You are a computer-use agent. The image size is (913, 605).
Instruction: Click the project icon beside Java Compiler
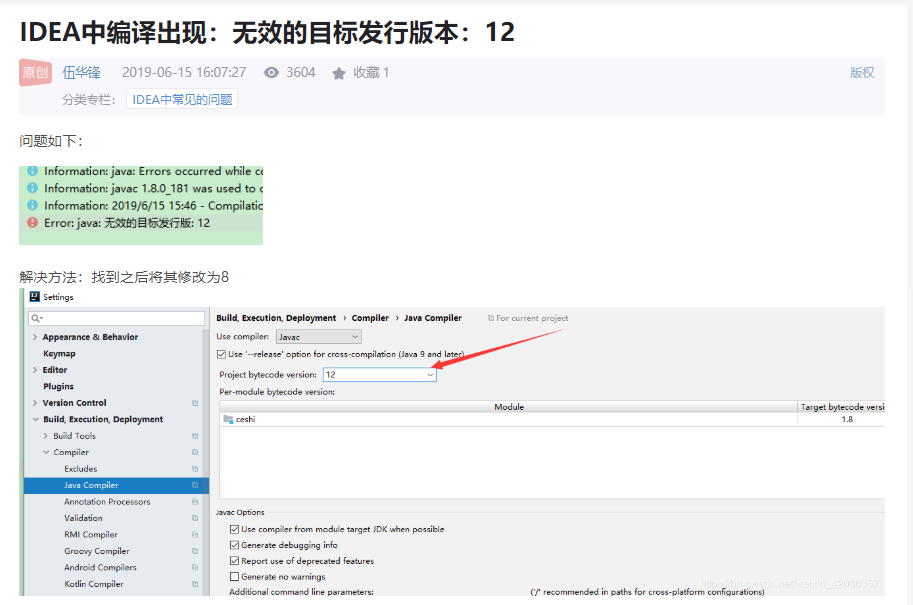click(195, 485)
